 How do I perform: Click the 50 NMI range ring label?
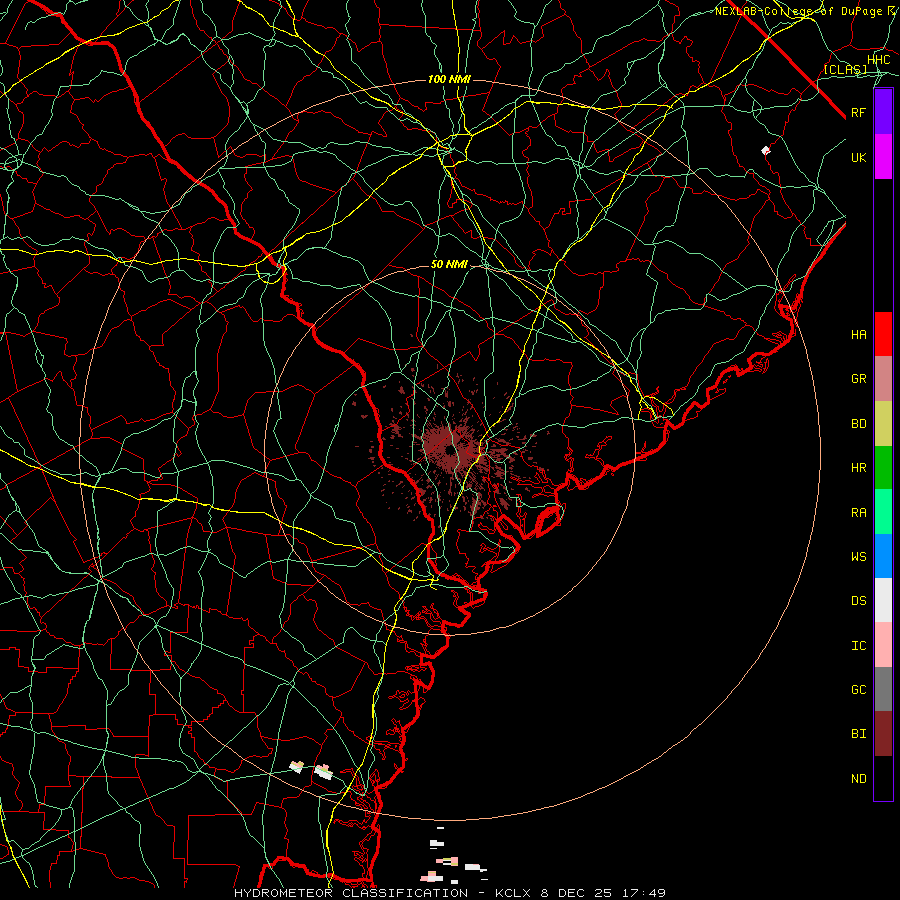click(x=449, y=264)
